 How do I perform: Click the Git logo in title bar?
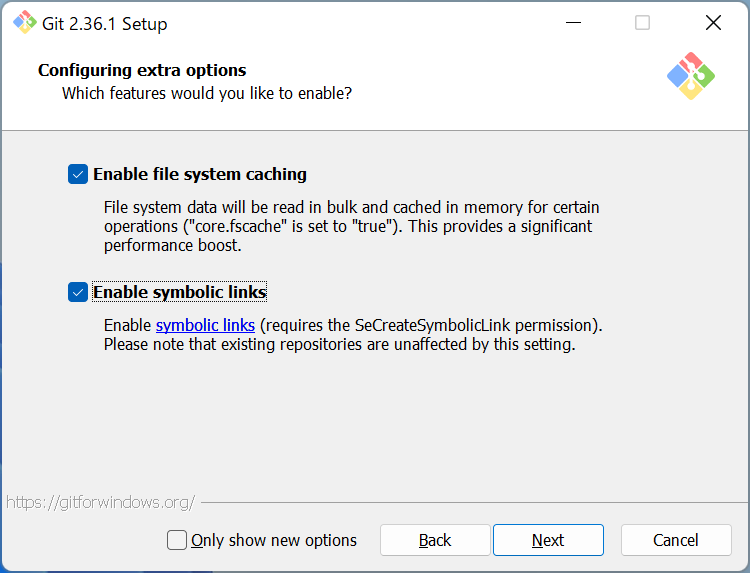24,22
